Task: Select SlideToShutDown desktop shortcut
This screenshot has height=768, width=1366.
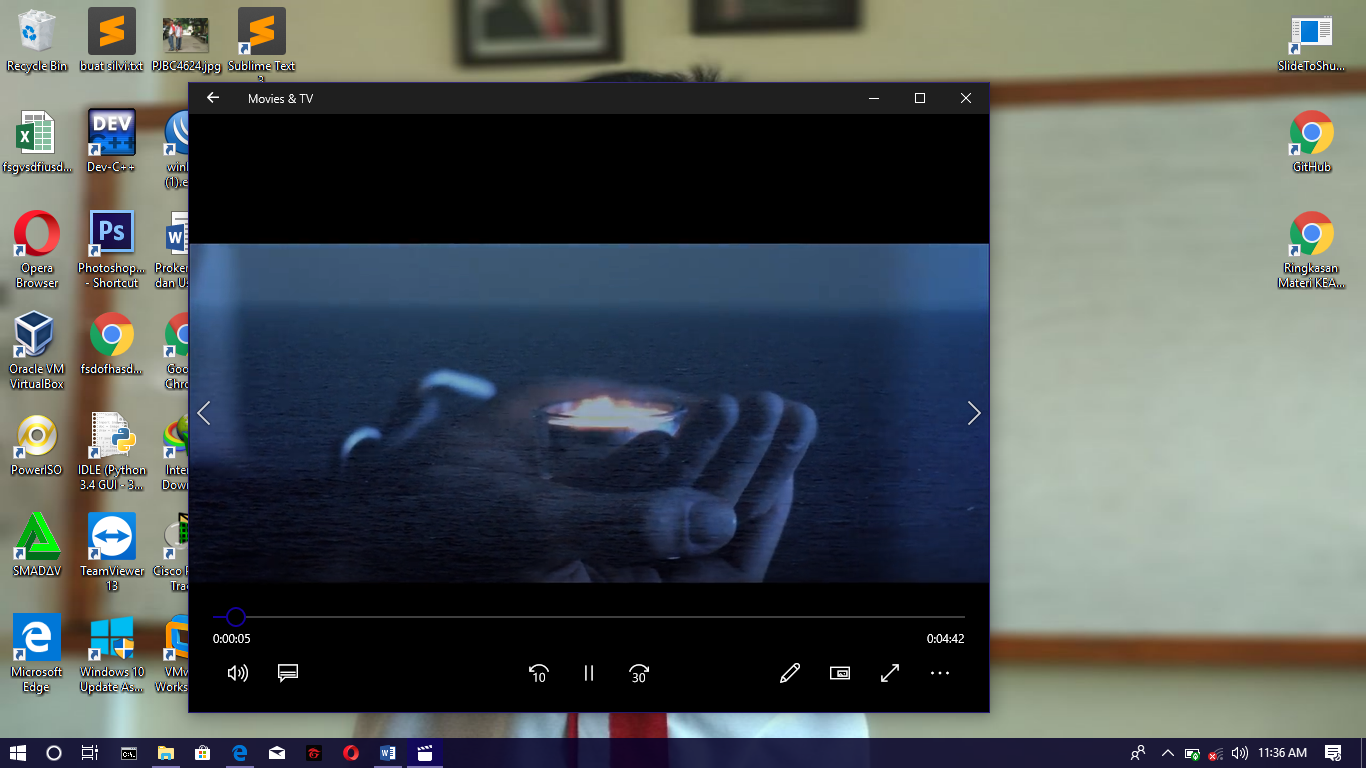Action: (x=1311, y=45)
